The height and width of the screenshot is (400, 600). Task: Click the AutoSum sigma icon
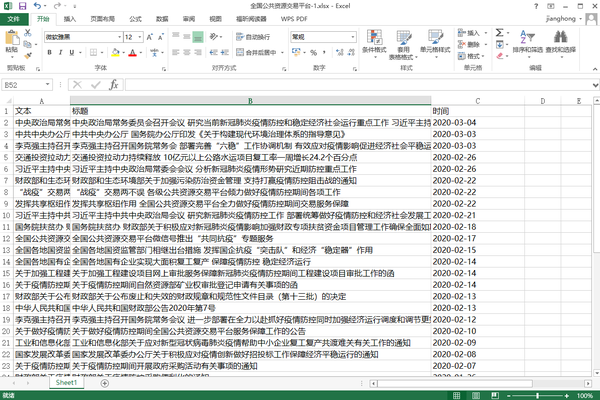pos(500,33)
